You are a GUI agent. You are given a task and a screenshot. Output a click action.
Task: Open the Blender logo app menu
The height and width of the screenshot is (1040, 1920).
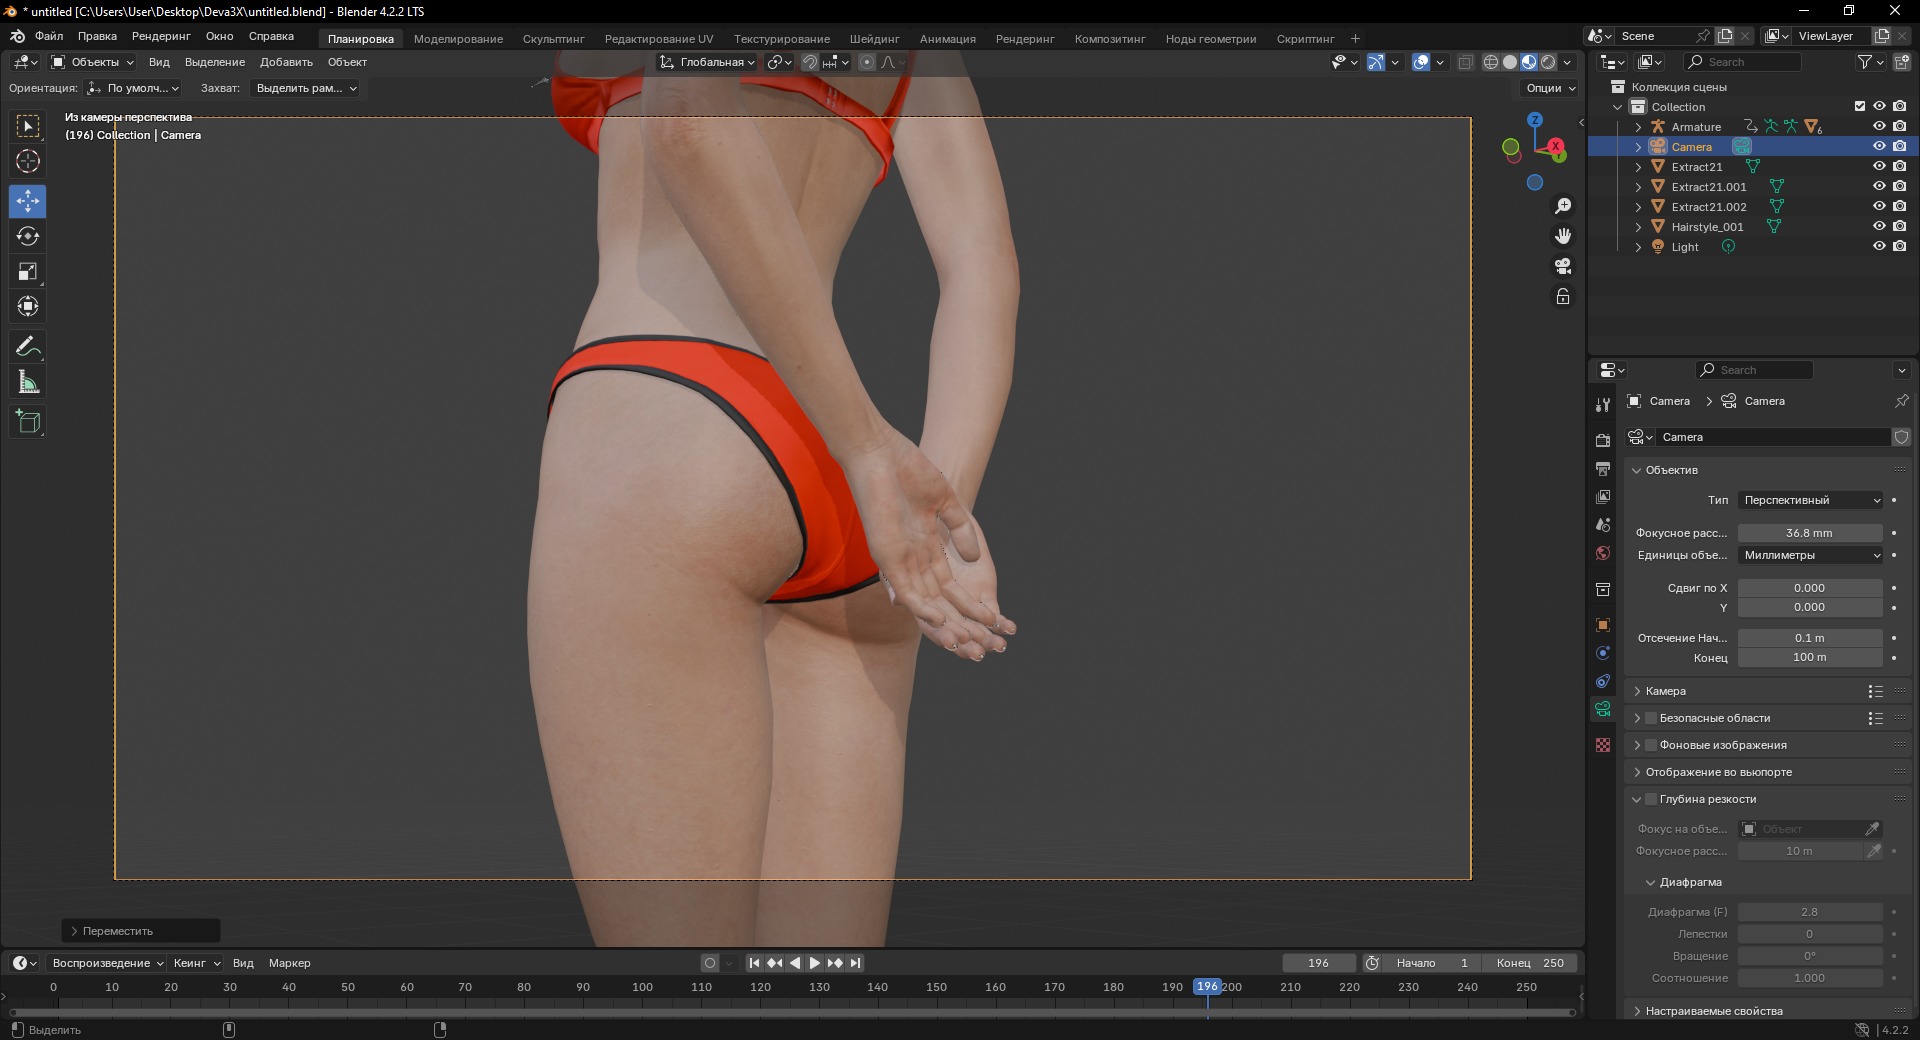coord(17,37)
